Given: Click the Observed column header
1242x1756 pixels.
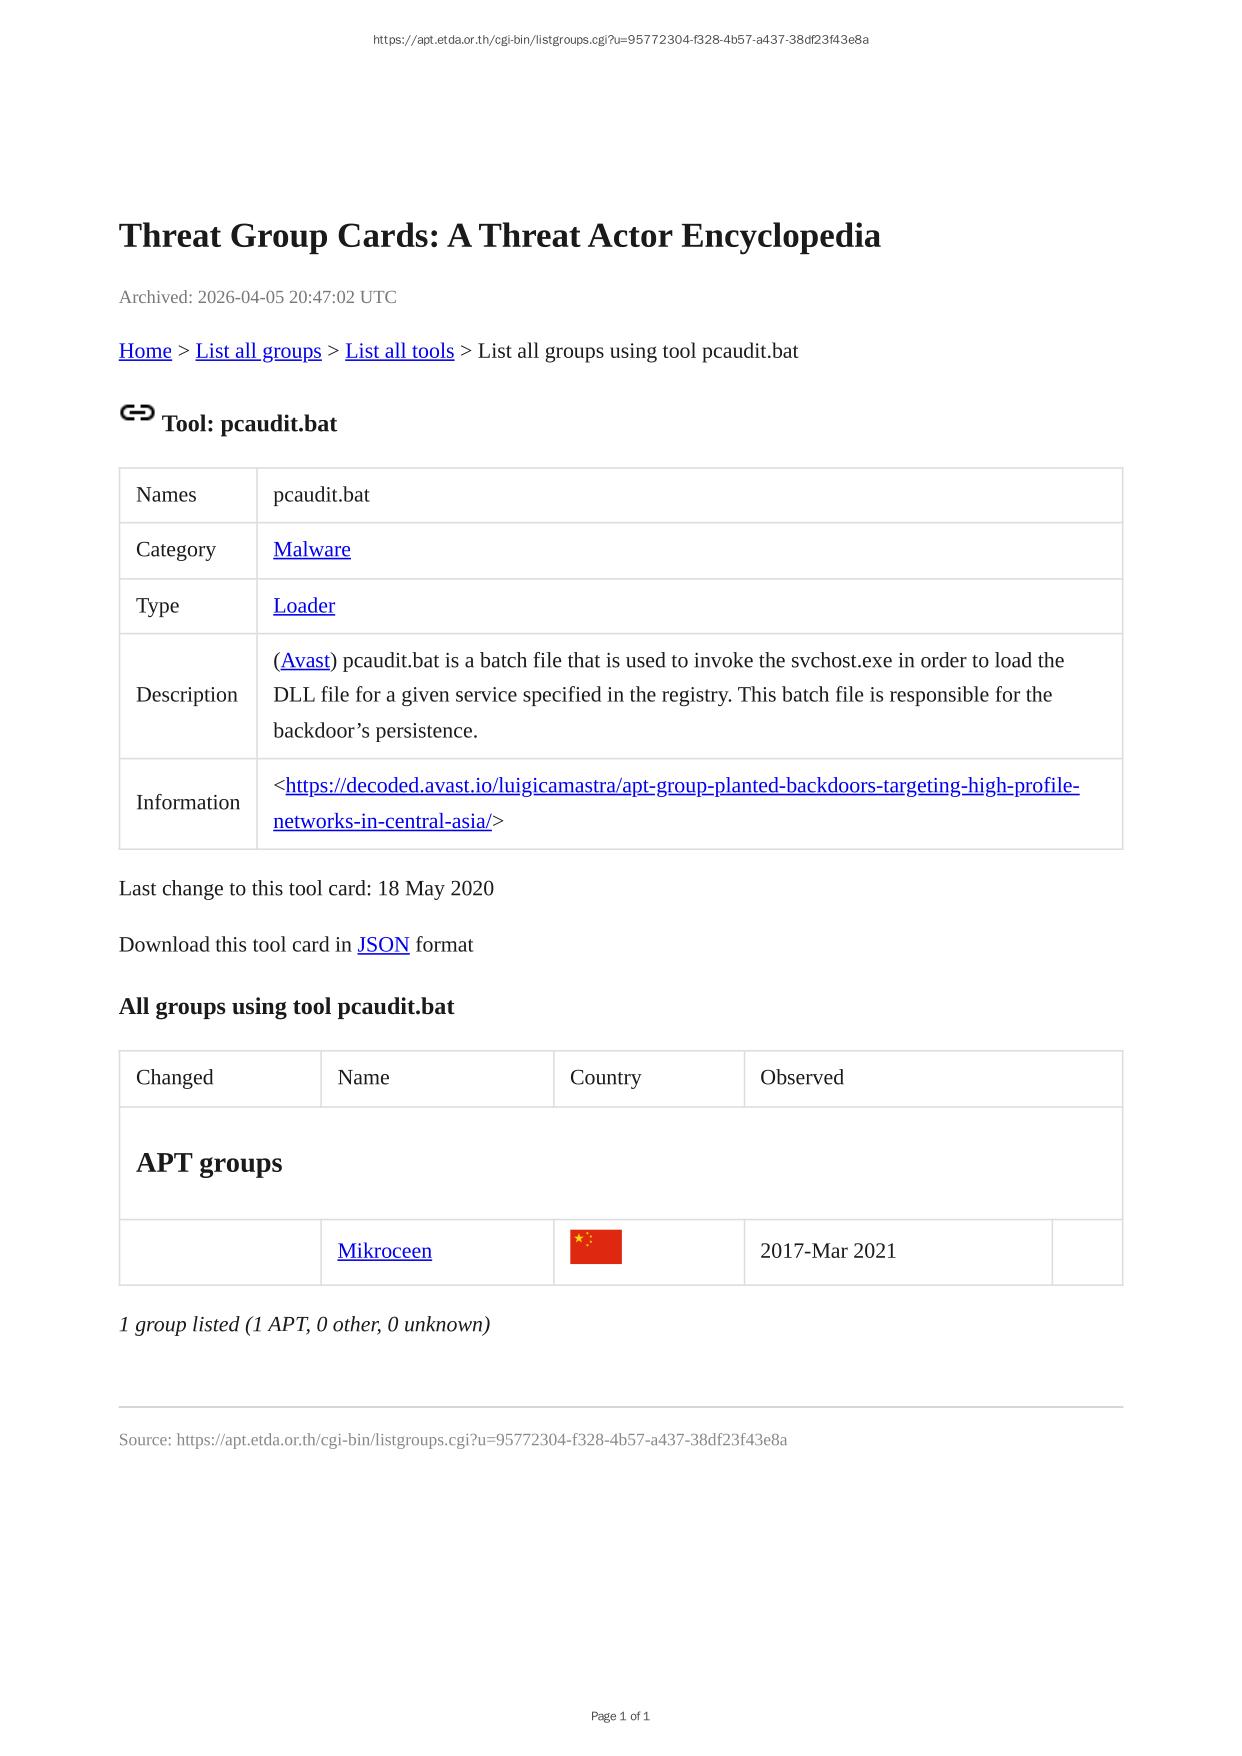Looking at the screenshot, I should pyautogui.click(x=802, y=1078).
